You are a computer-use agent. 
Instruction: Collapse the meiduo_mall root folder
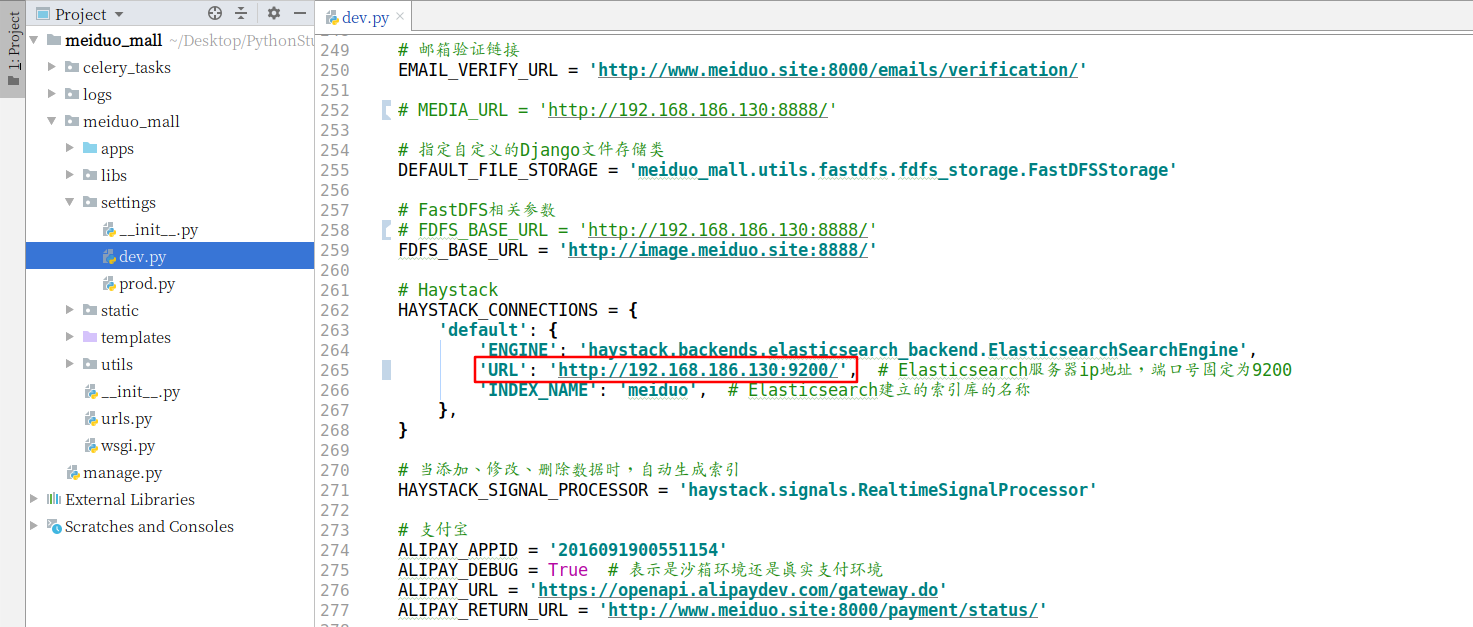(x=33, y=40)
